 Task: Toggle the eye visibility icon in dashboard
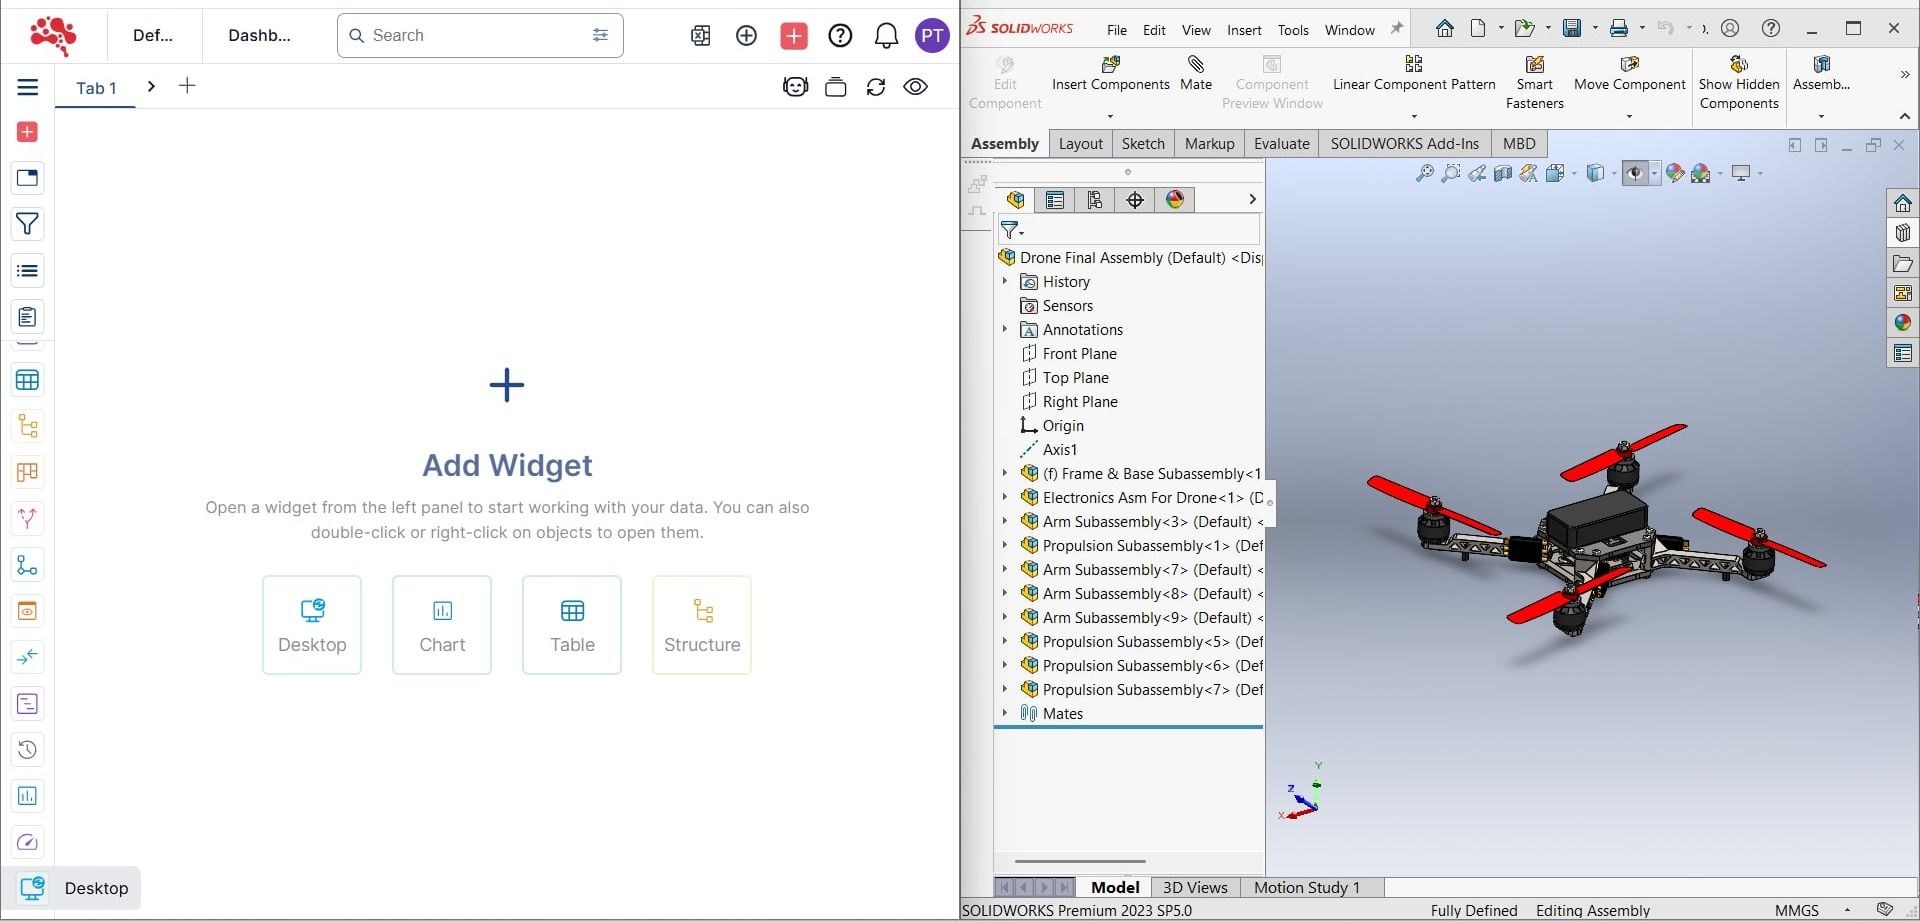(915, 87)
